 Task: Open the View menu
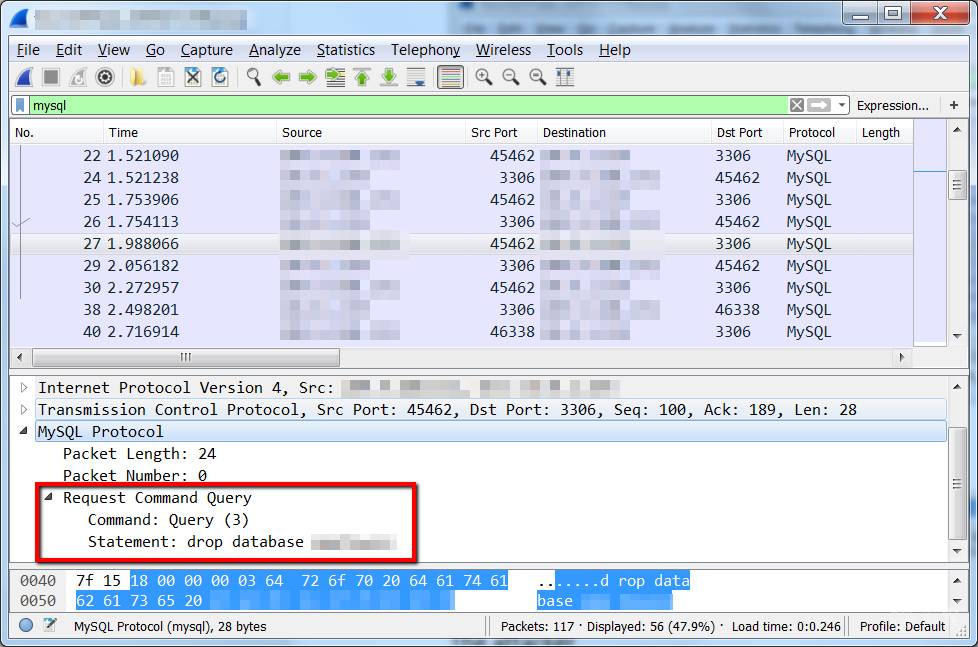[x=114, y=50]
